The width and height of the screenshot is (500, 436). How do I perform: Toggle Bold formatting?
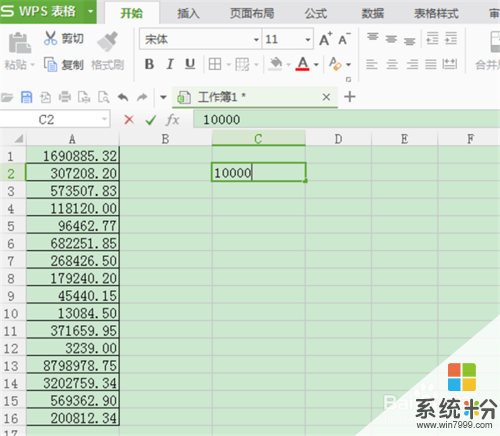point(149,64)
